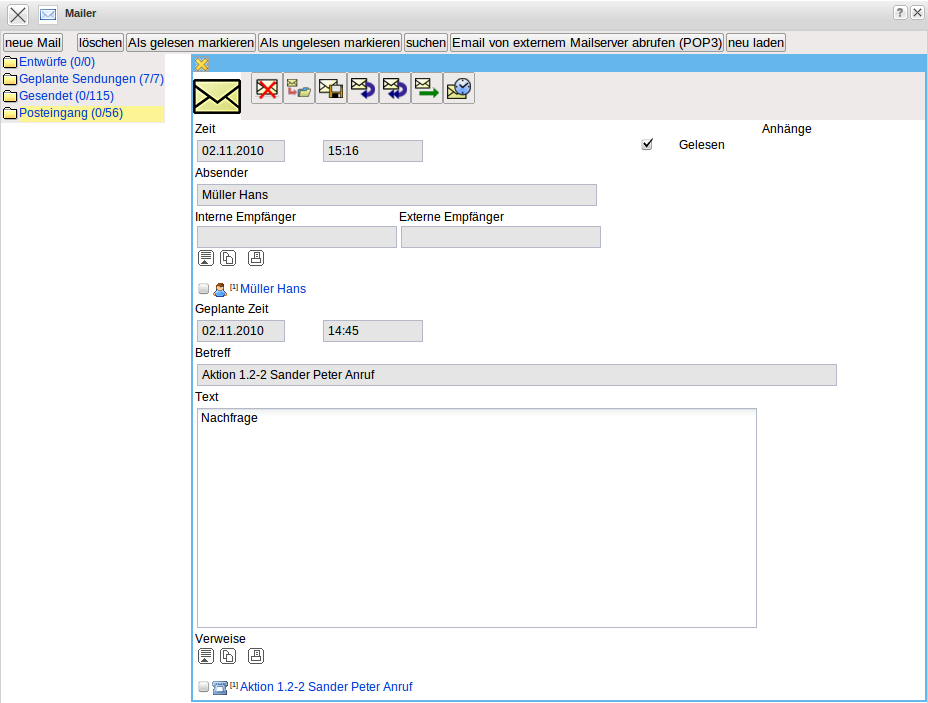
Task: Close the mail detail with yellow X
Action: (201, 64)
